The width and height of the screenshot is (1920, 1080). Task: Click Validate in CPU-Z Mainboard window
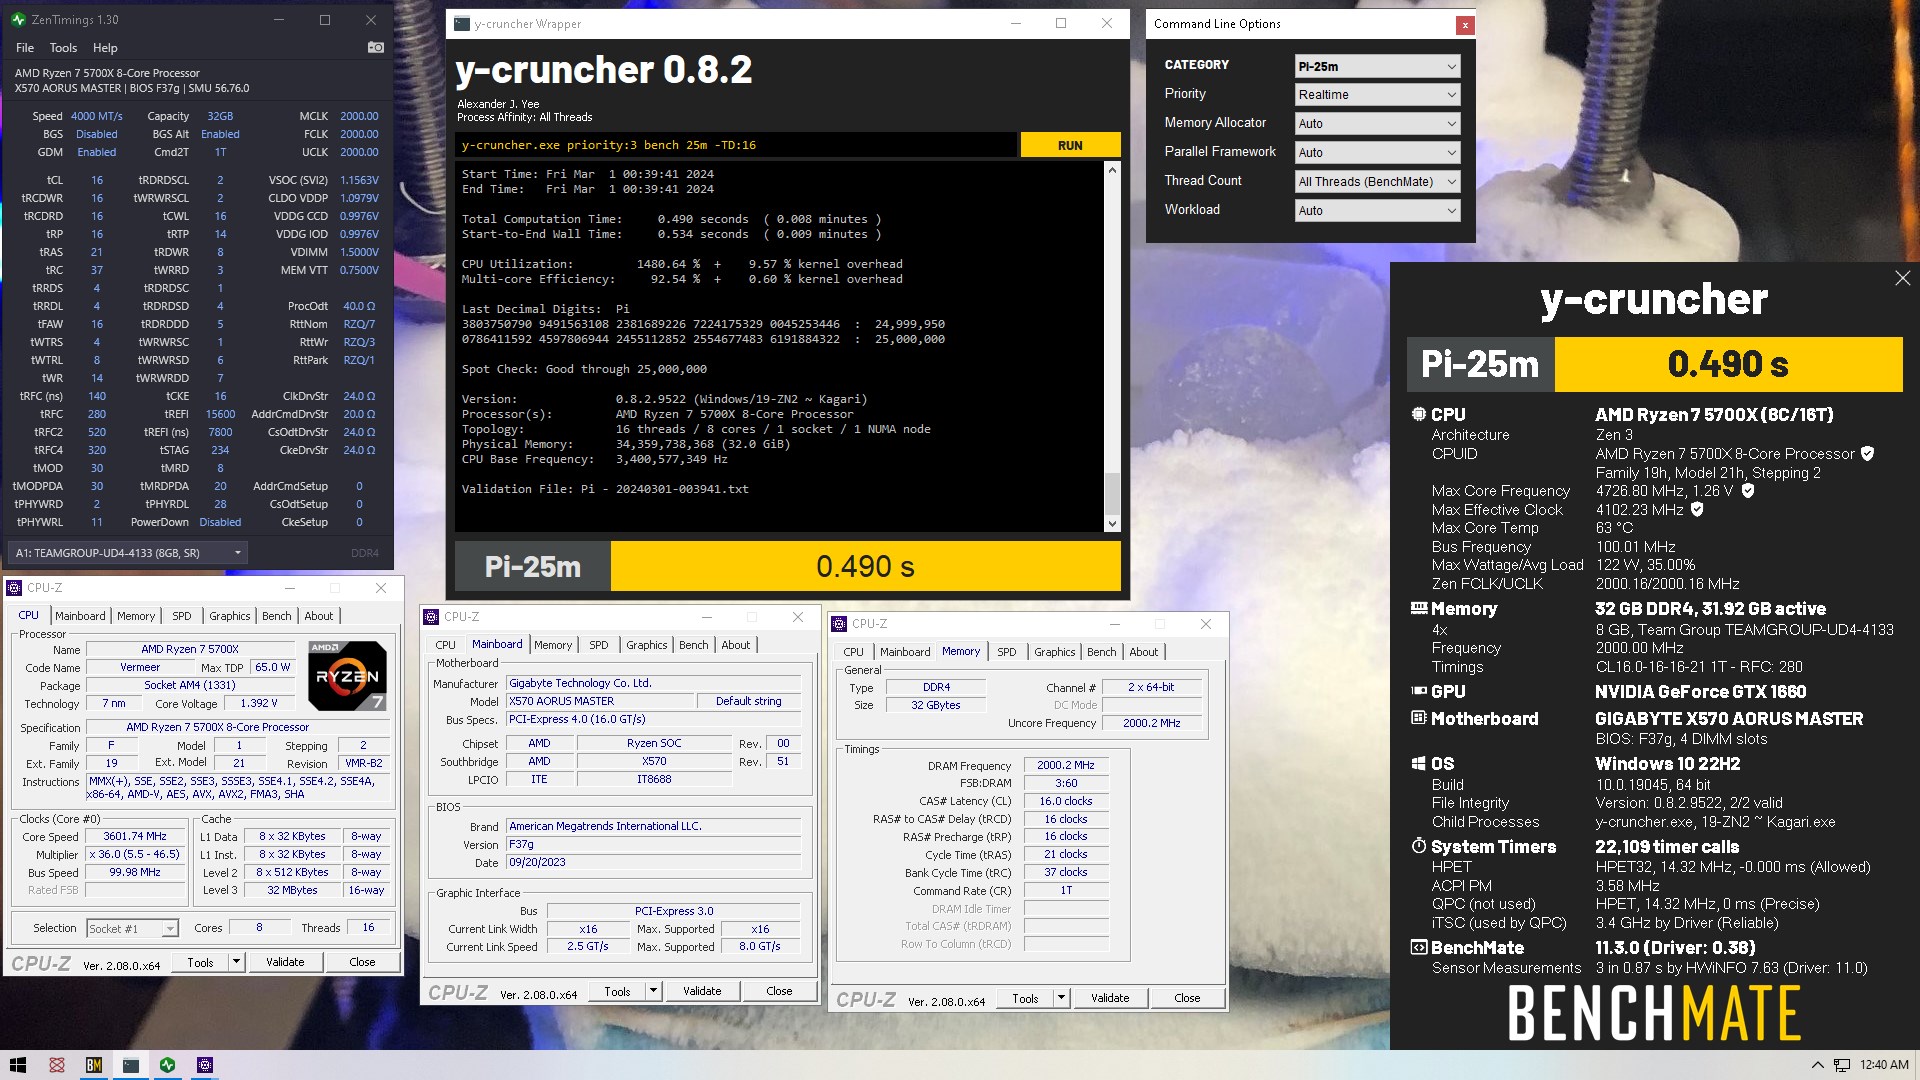tap(702, 991)
